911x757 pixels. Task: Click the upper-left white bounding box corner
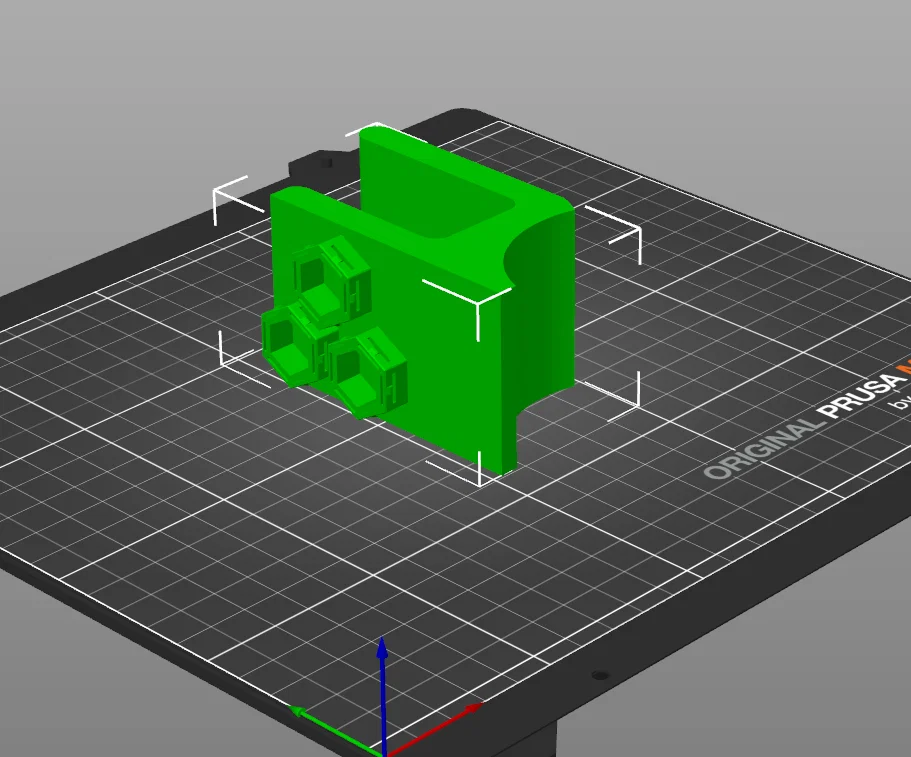tap(231, 199)
